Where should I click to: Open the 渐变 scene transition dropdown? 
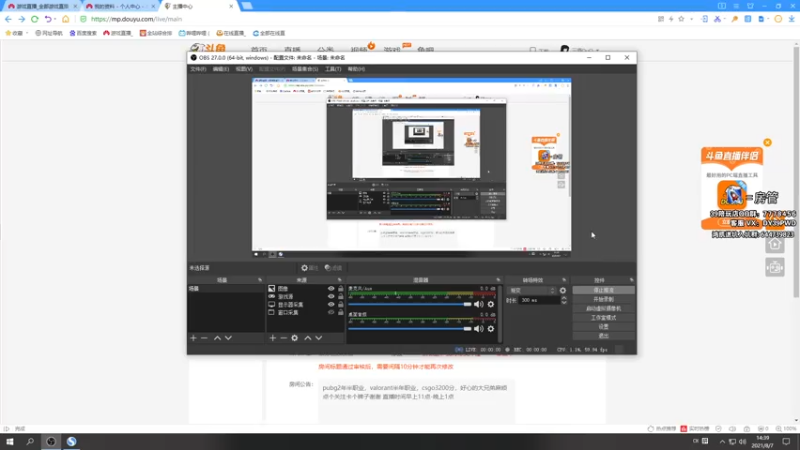tap(532, 290)
